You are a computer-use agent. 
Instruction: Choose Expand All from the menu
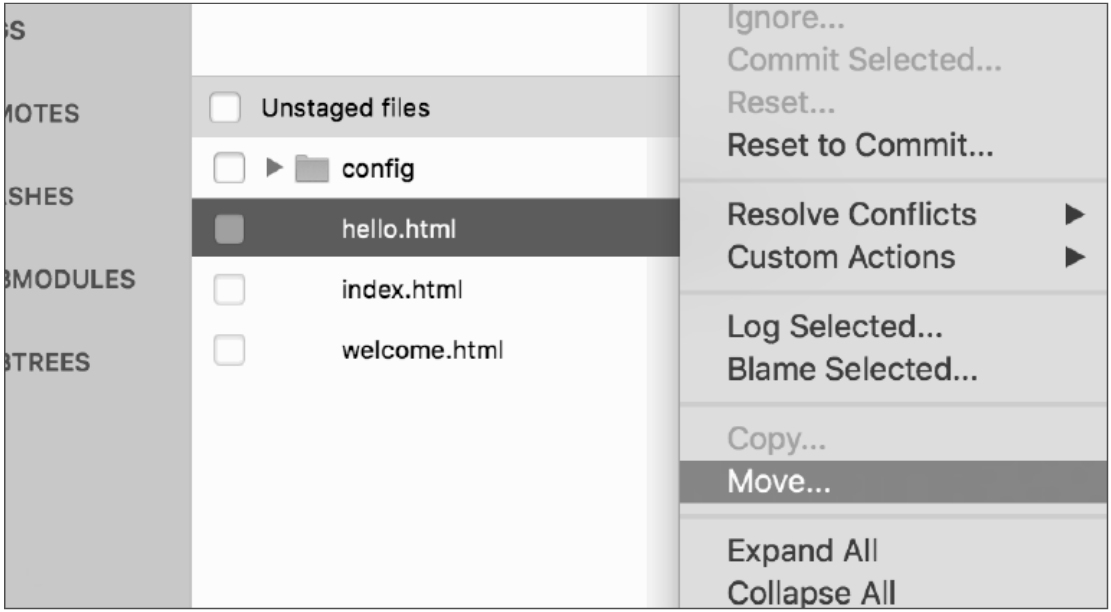coord(802,551)
